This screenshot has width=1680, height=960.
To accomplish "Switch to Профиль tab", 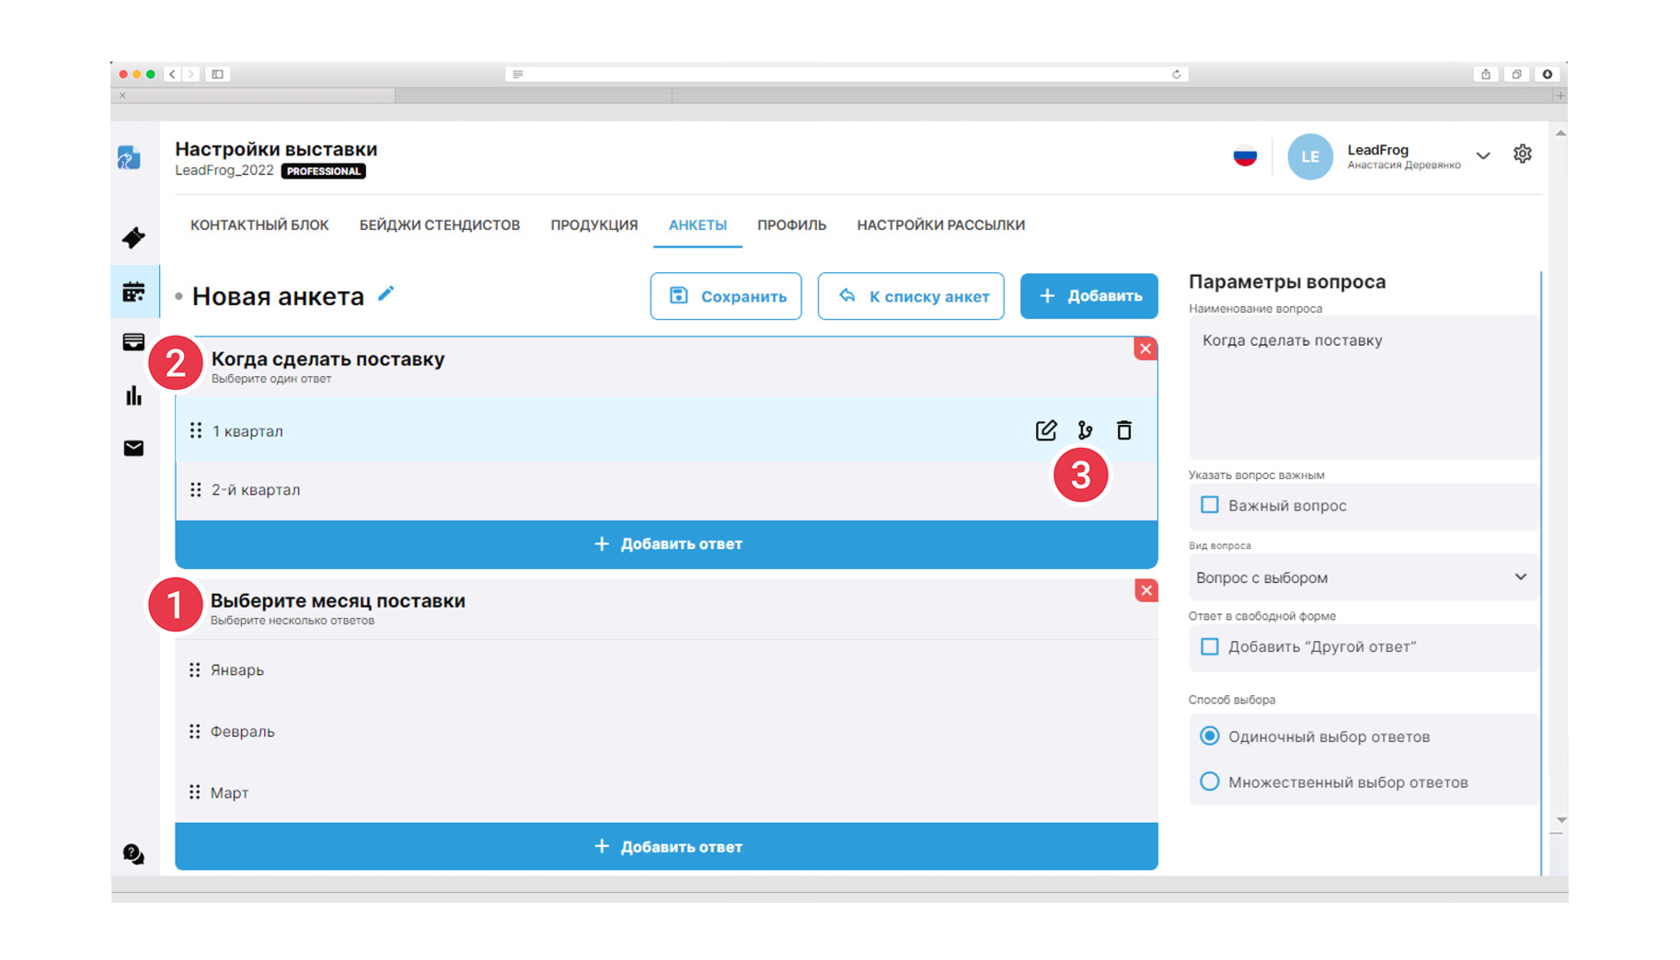I will (x=792, y=225).
